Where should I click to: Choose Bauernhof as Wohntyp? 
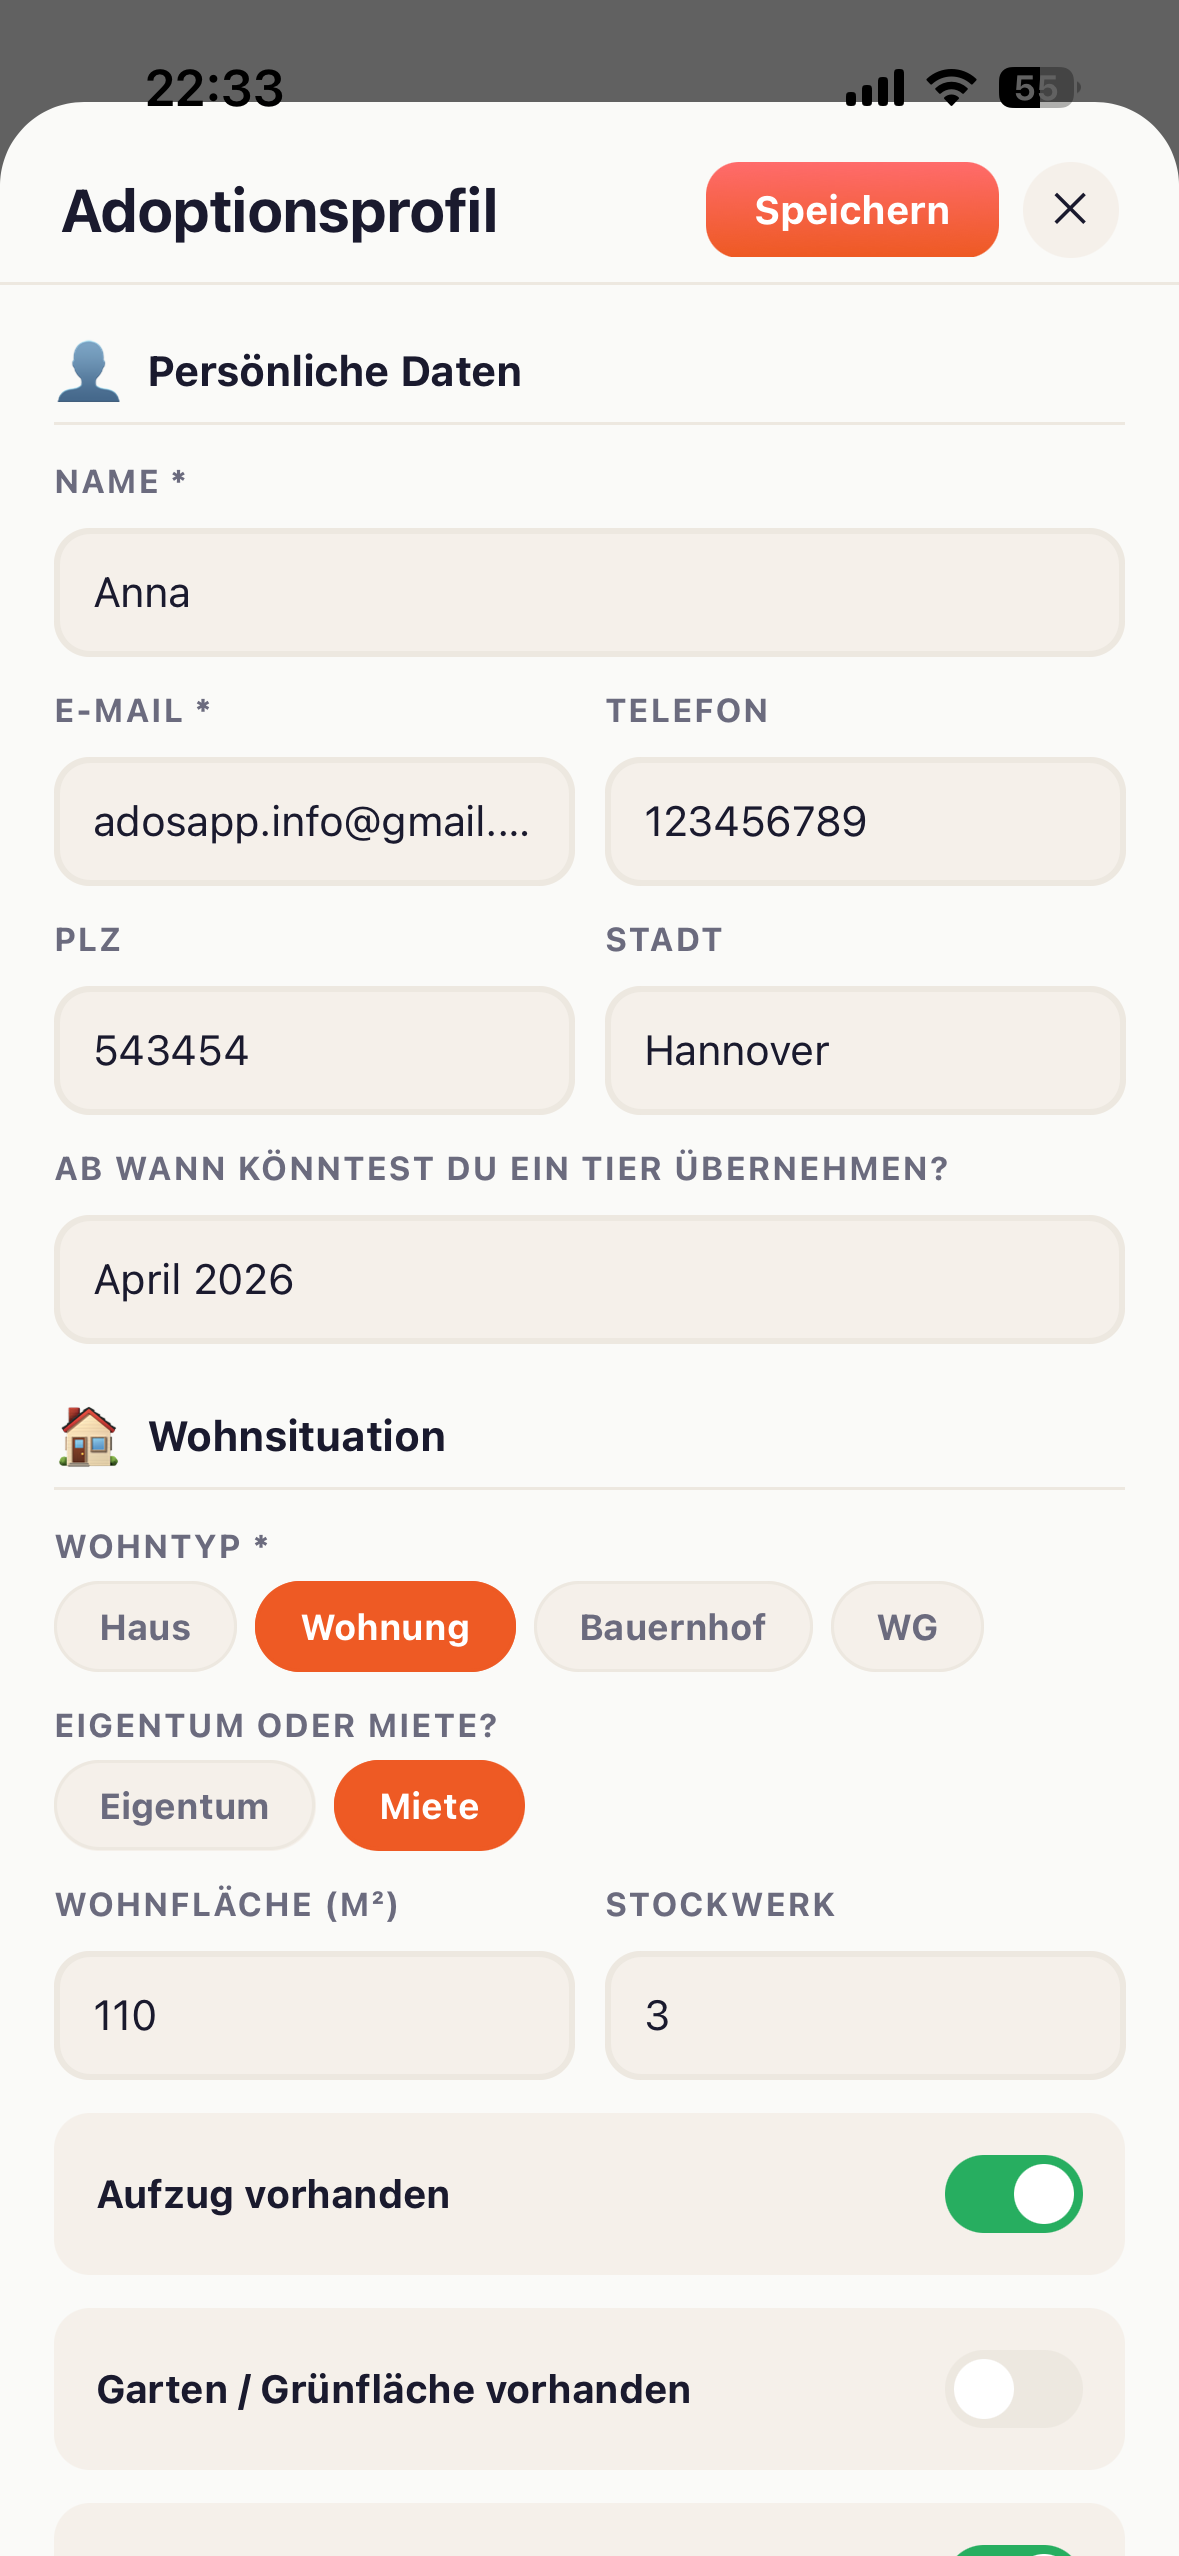pyautogui.click(x=672, y=1627)
